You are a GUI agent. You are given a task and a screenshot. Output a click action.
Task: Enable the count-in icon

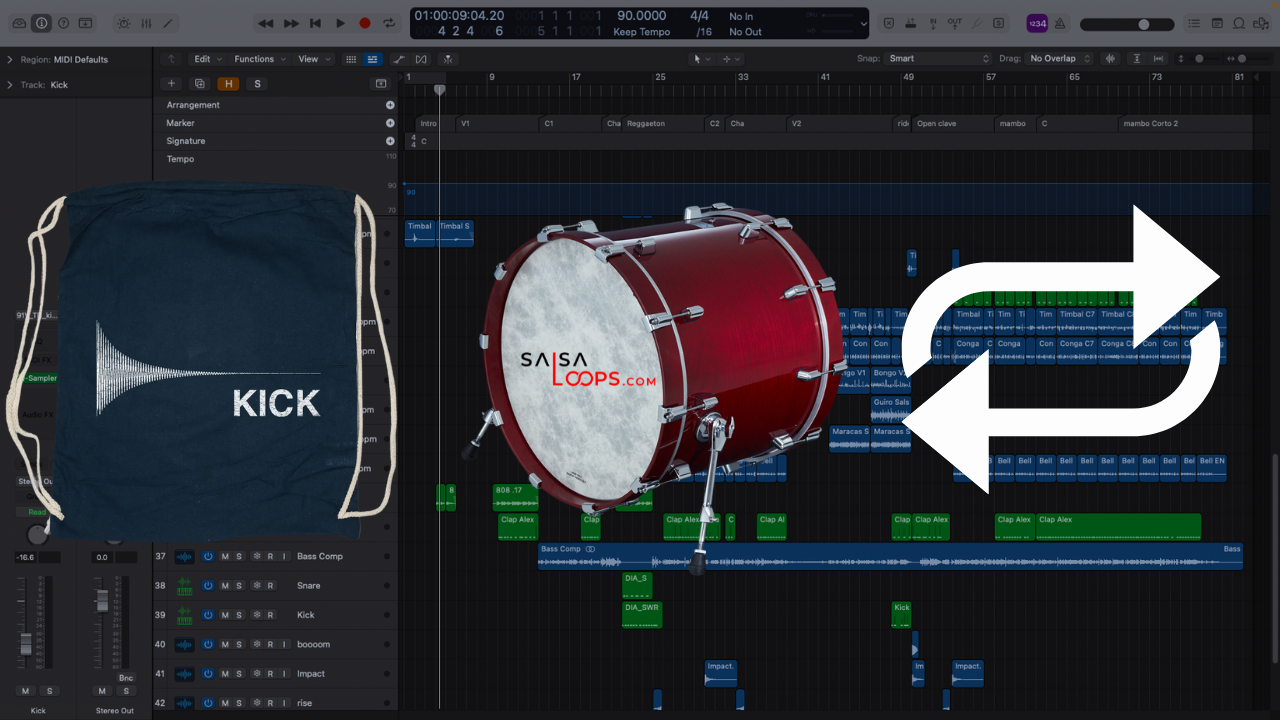(1037, 22)
